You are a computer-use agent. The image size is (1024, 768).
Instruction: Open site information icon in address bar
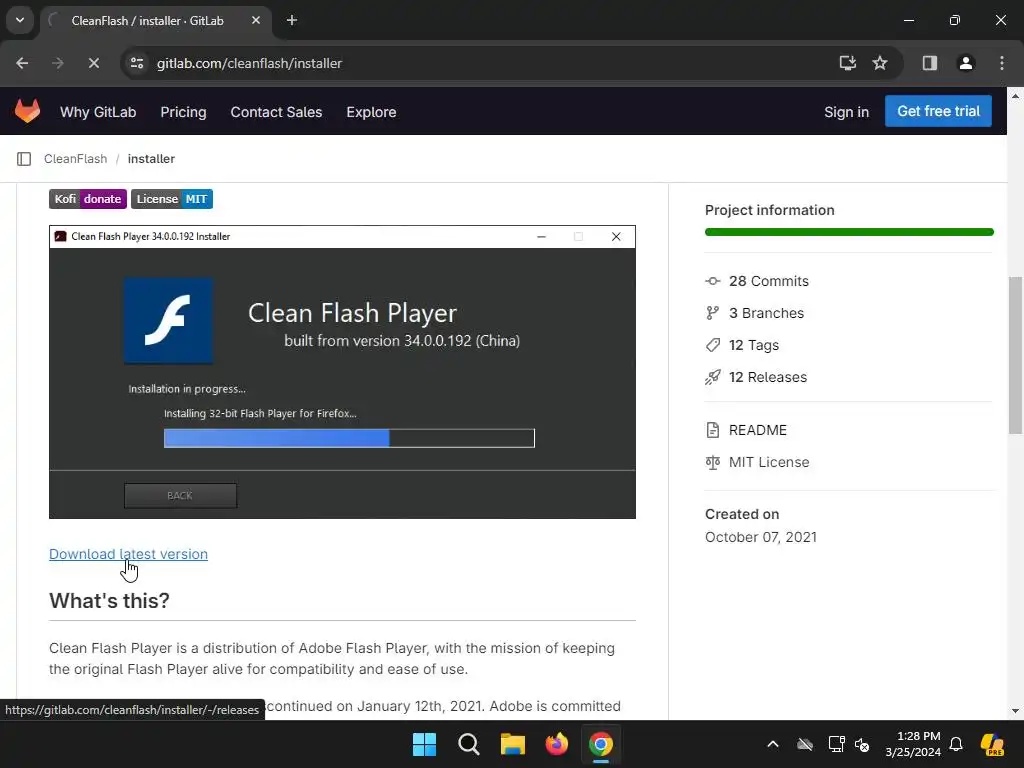(x=137, y=63)
